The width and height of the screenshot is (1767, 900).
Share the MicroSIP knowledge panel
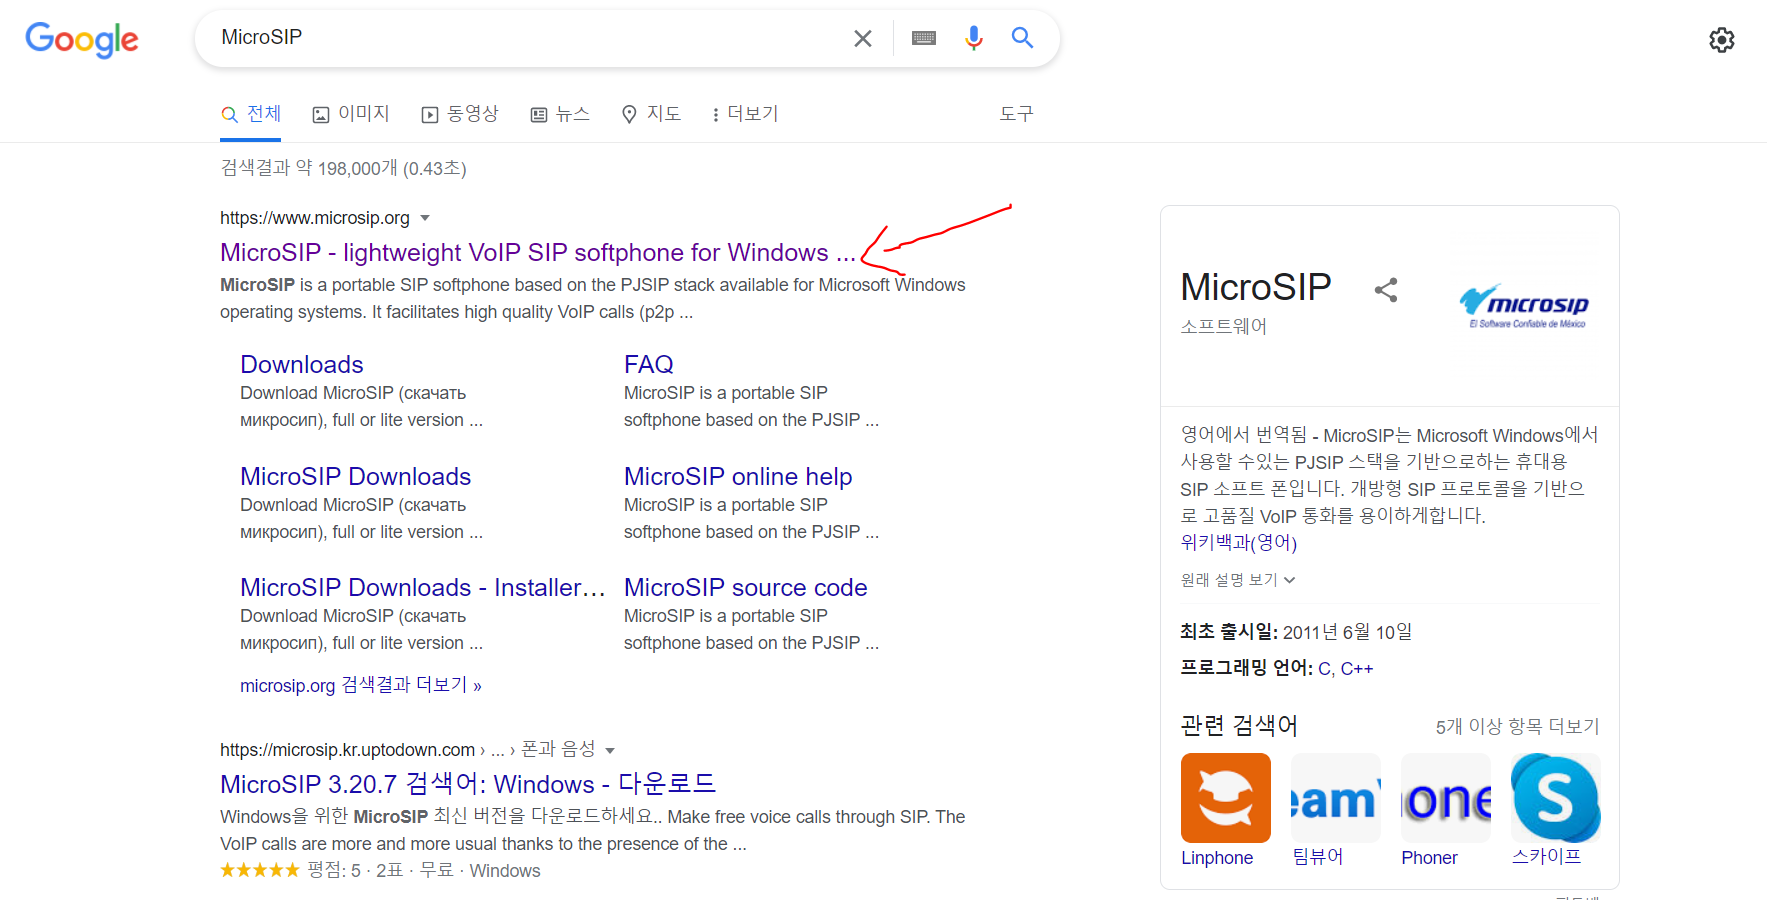(1386, 290)
